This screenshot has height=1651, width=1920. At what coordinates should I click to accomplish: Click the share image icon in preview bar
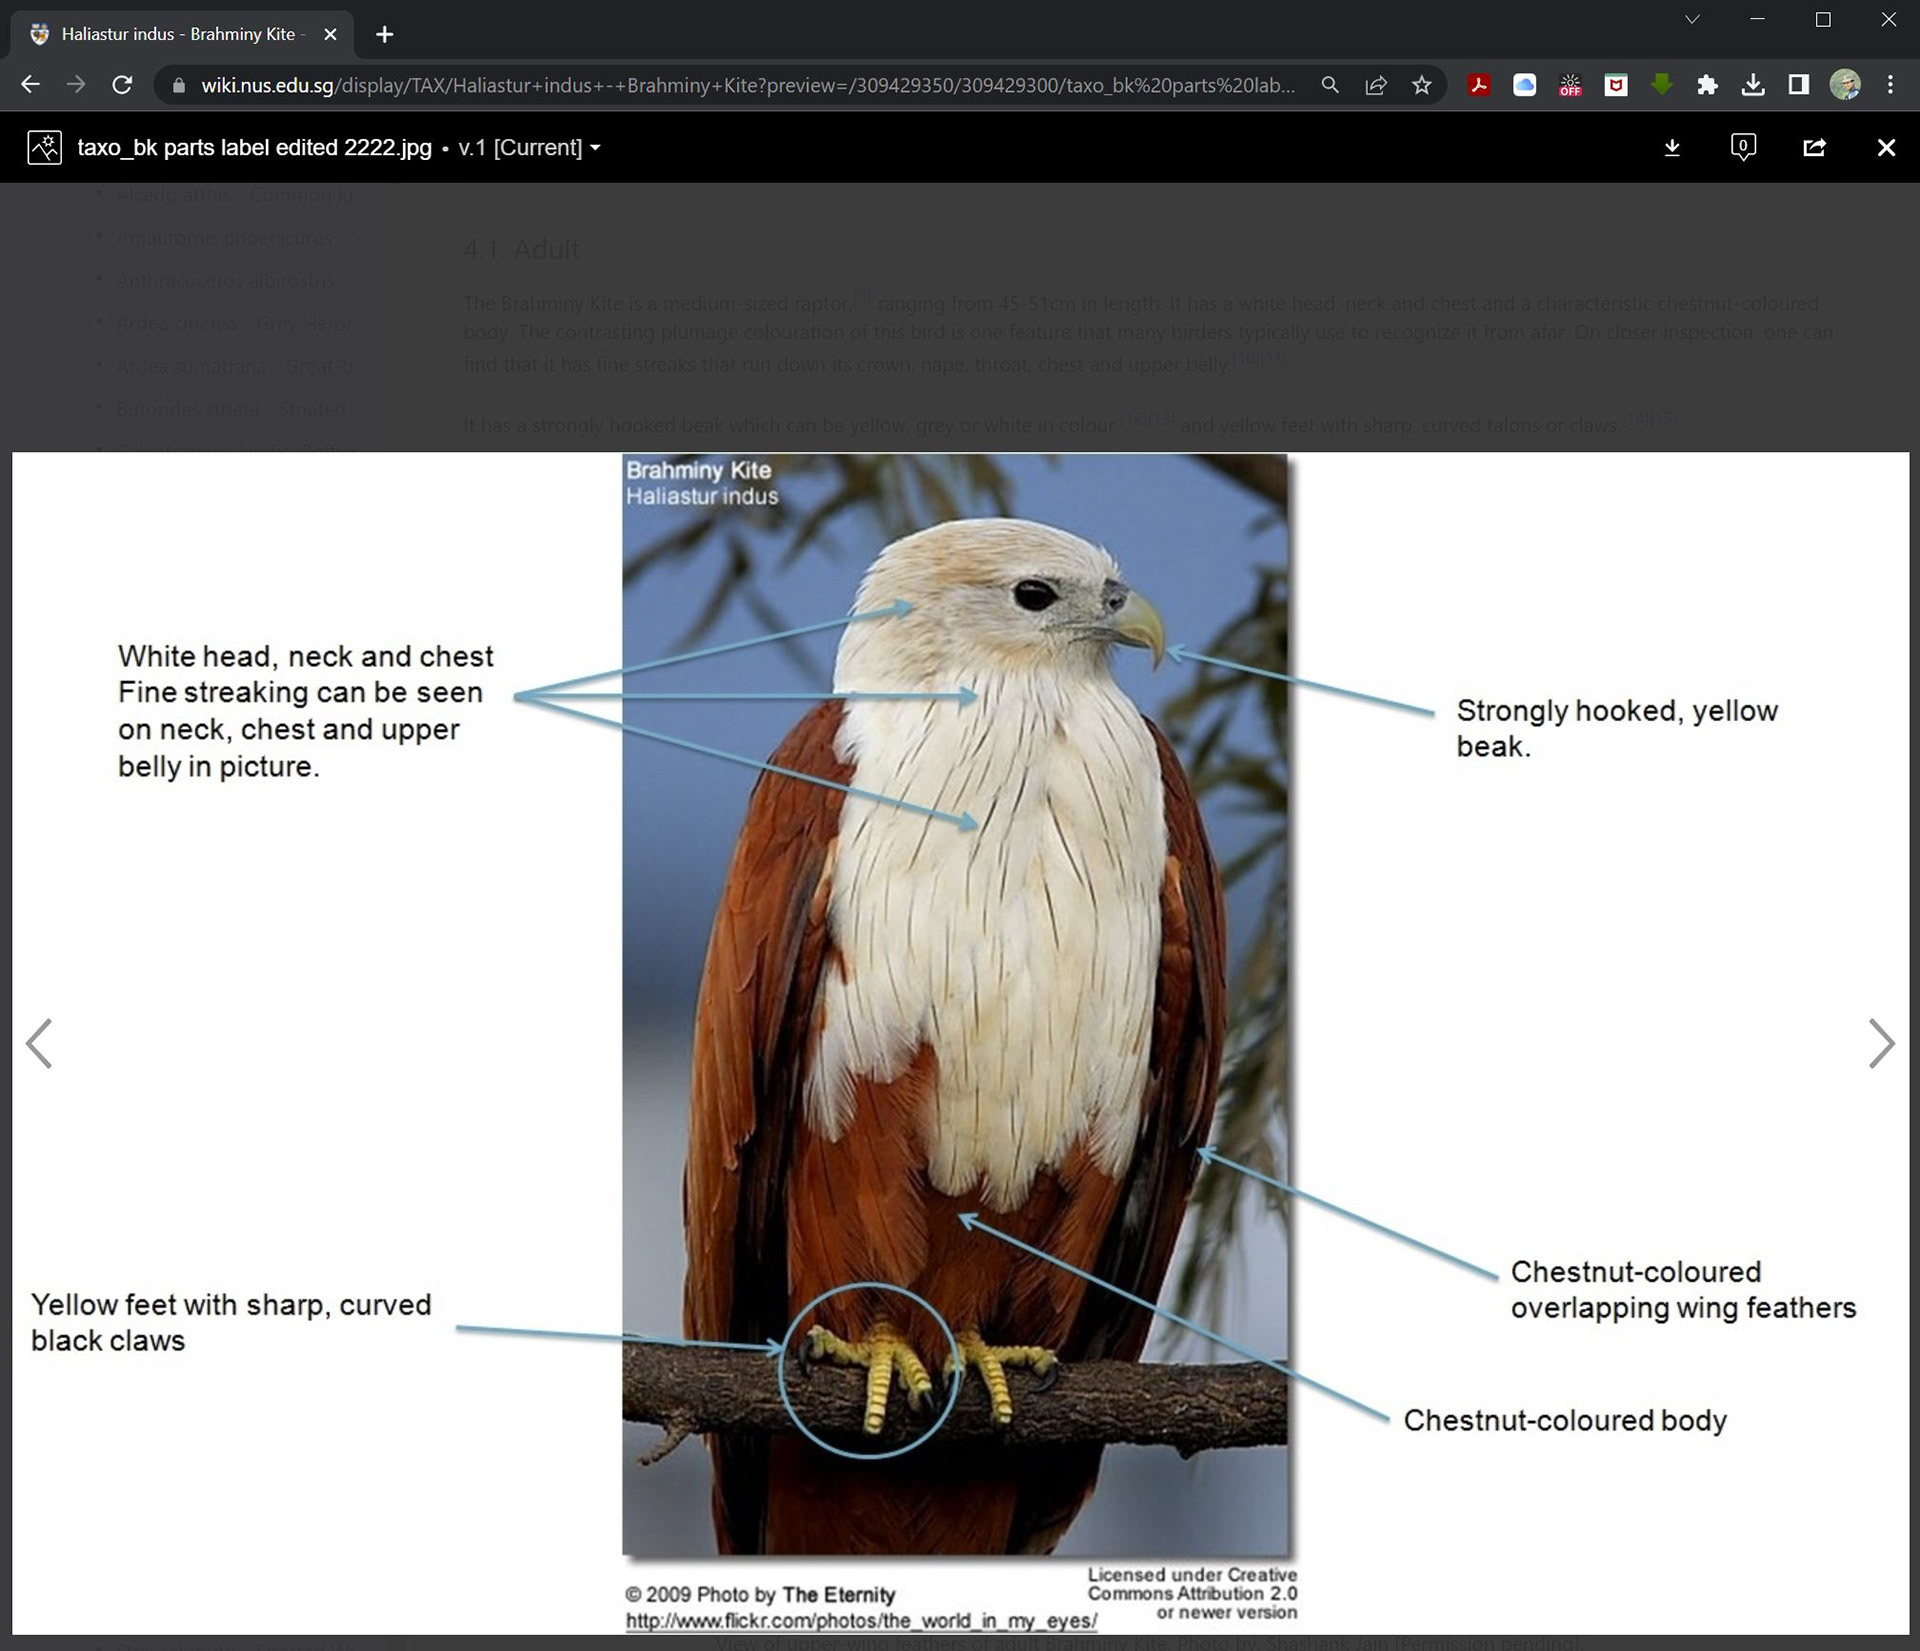[x=1814, y=148]
